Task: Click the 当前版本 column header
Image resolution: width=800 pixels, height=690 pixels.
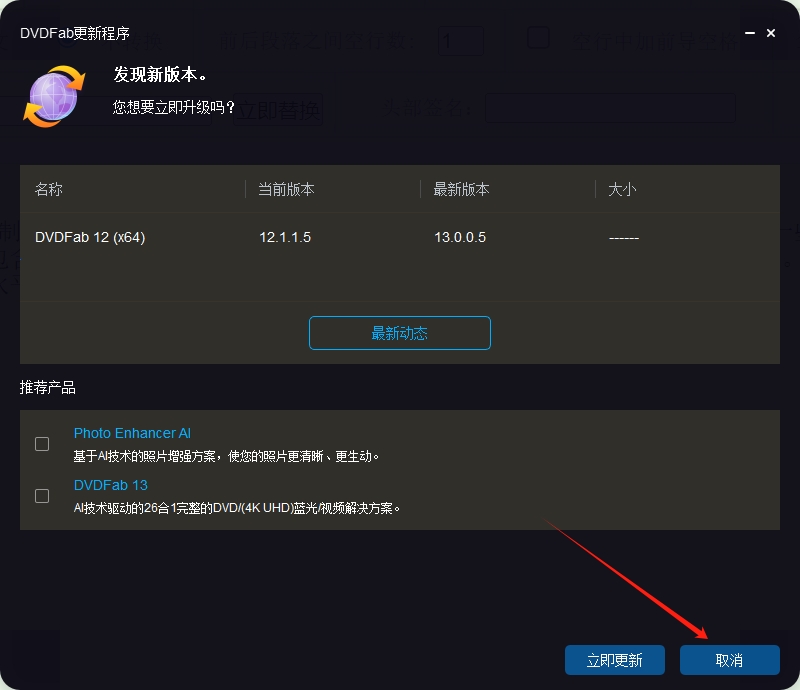Action: (286, 189)
